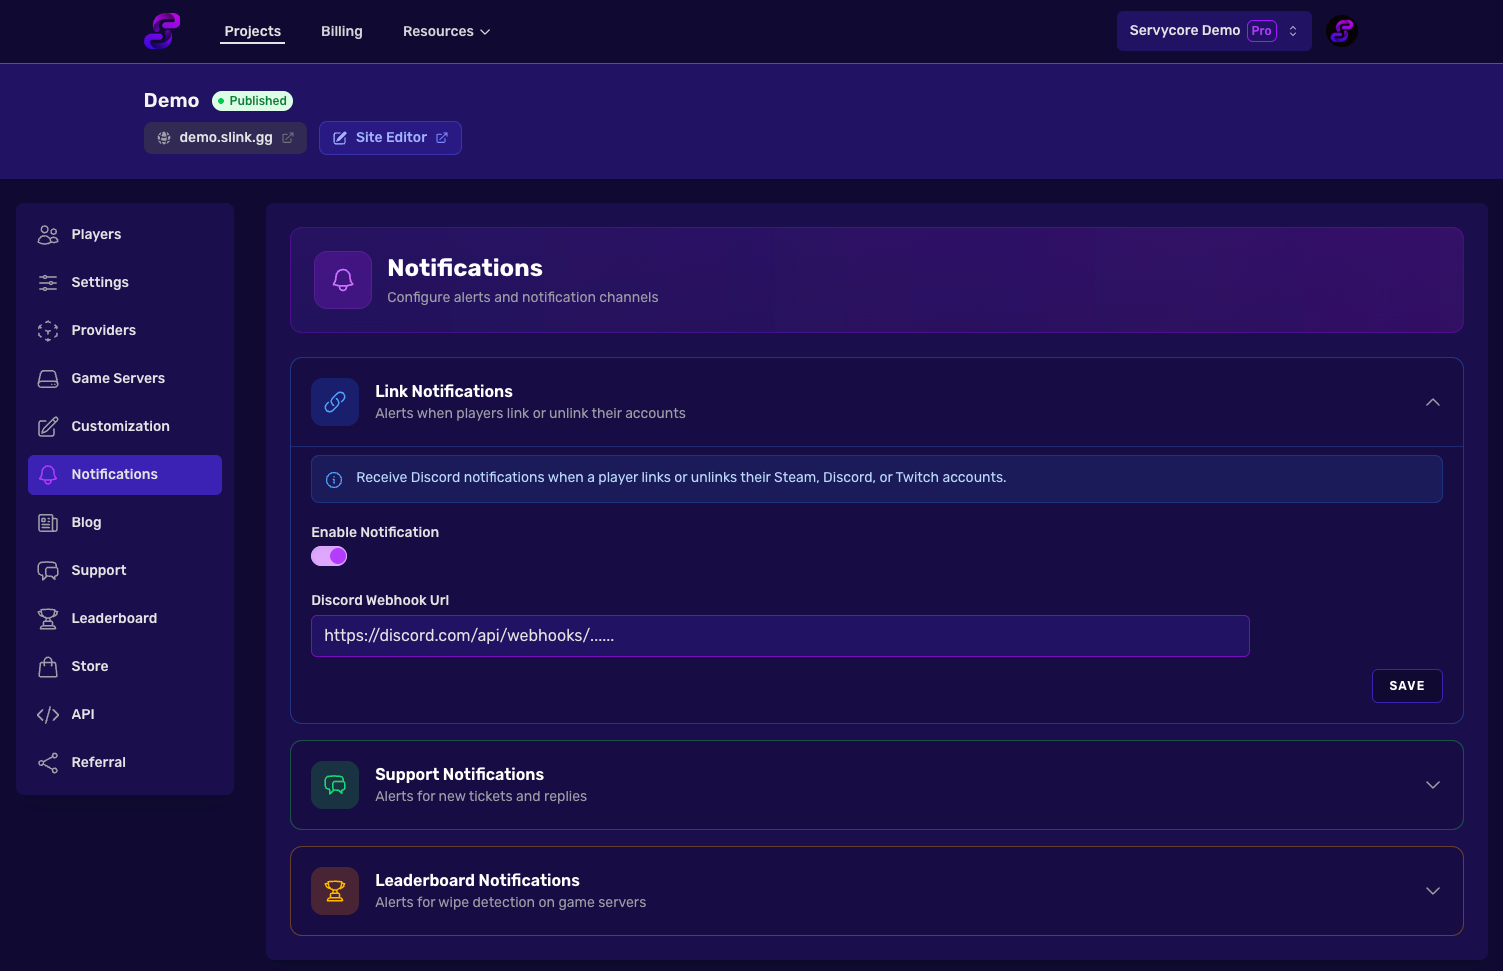
Task: Disable the Enable Notification toggle
Action: (x=329, y=555)
